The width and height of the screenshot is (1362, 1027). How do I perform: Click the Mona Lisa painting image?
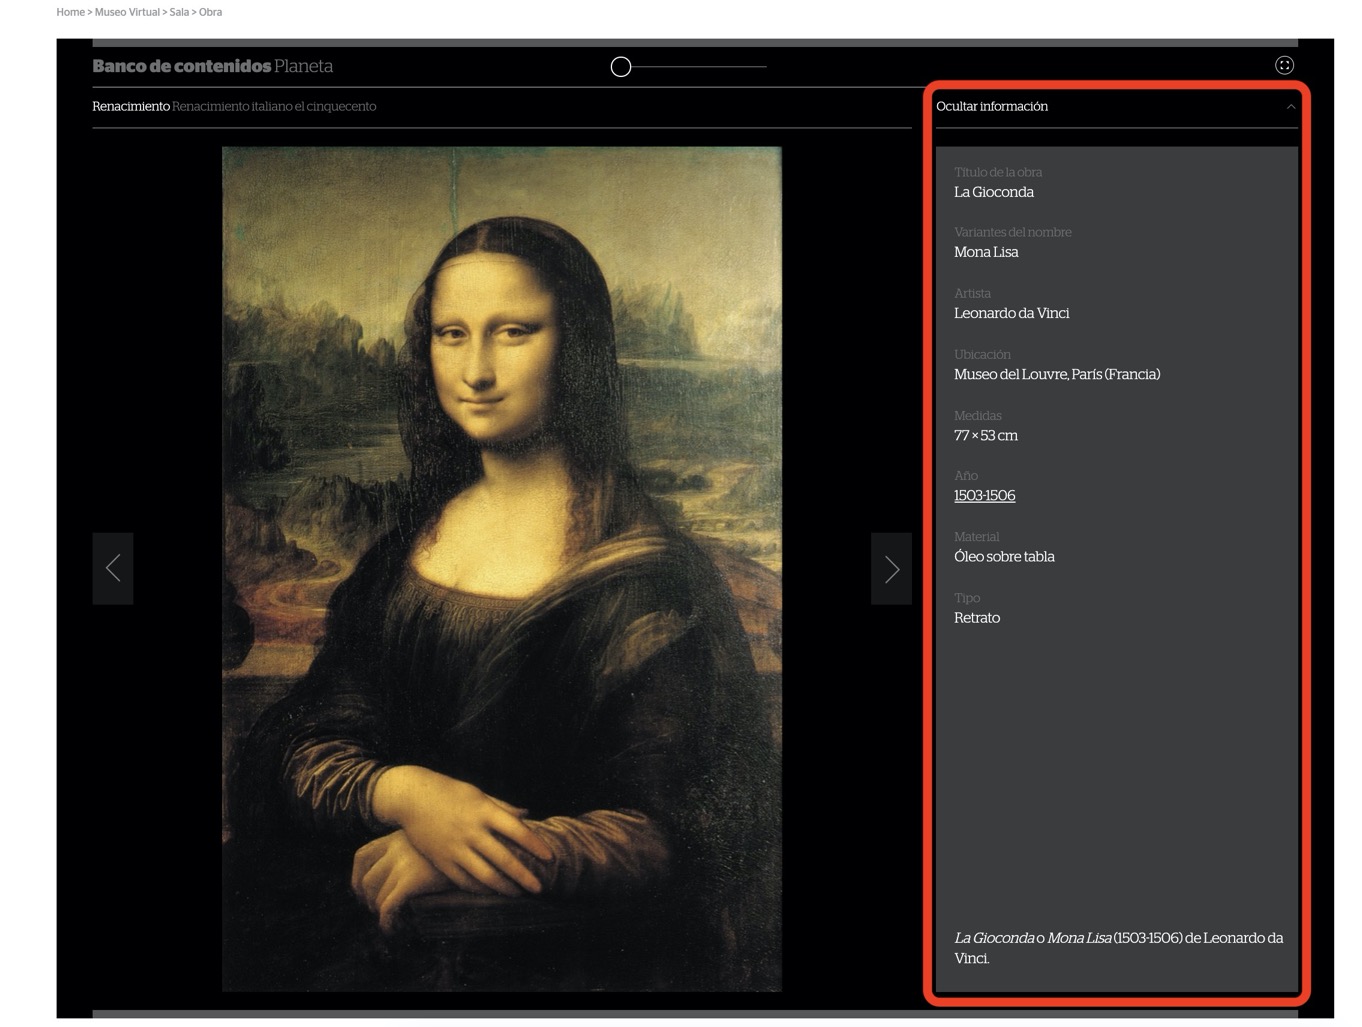coord(502,569)
